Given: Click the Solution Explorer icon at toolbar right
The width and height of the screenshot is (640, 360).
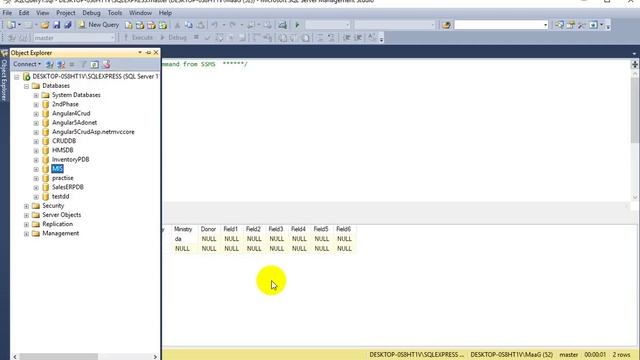Looking at the screenshot, I should pyautogui.click(x=559, y=25).
